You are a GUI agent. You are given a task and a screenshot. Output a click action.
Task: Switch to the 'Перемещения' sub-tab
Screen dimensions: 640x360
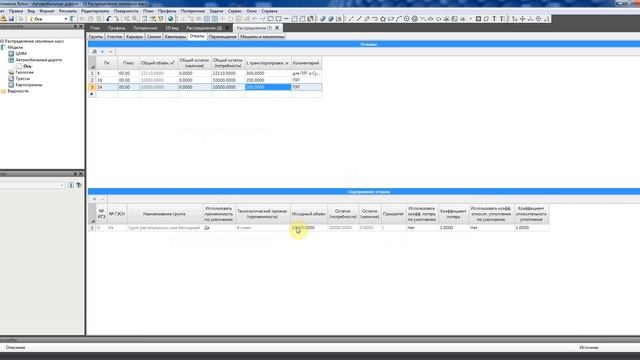(222, 37)
